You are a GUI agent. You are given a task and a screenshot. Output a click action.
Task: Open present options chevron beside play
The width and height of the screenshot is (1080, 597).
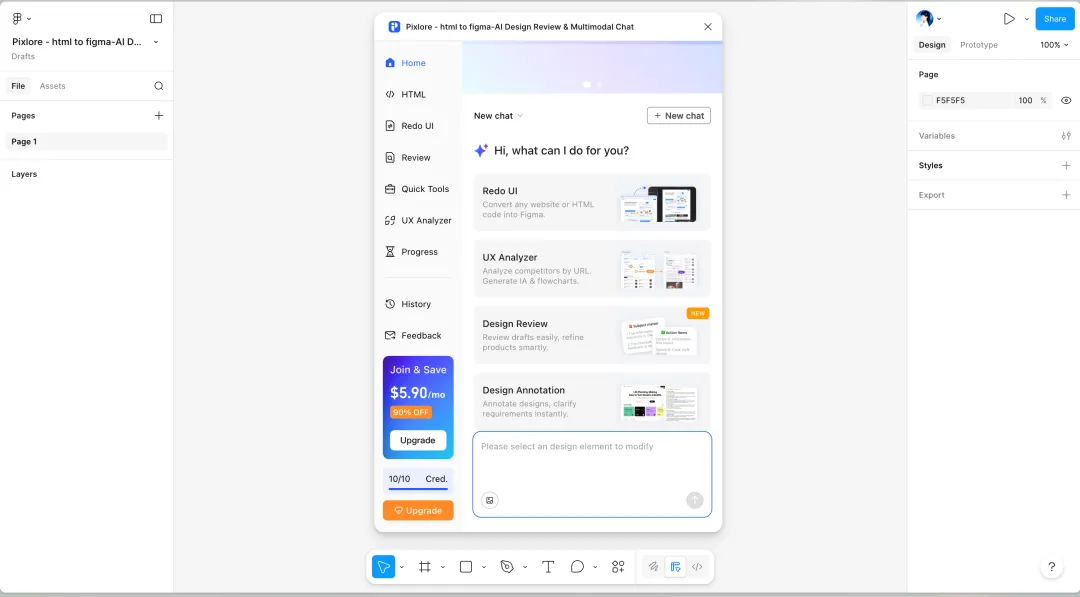point(1026,19)
